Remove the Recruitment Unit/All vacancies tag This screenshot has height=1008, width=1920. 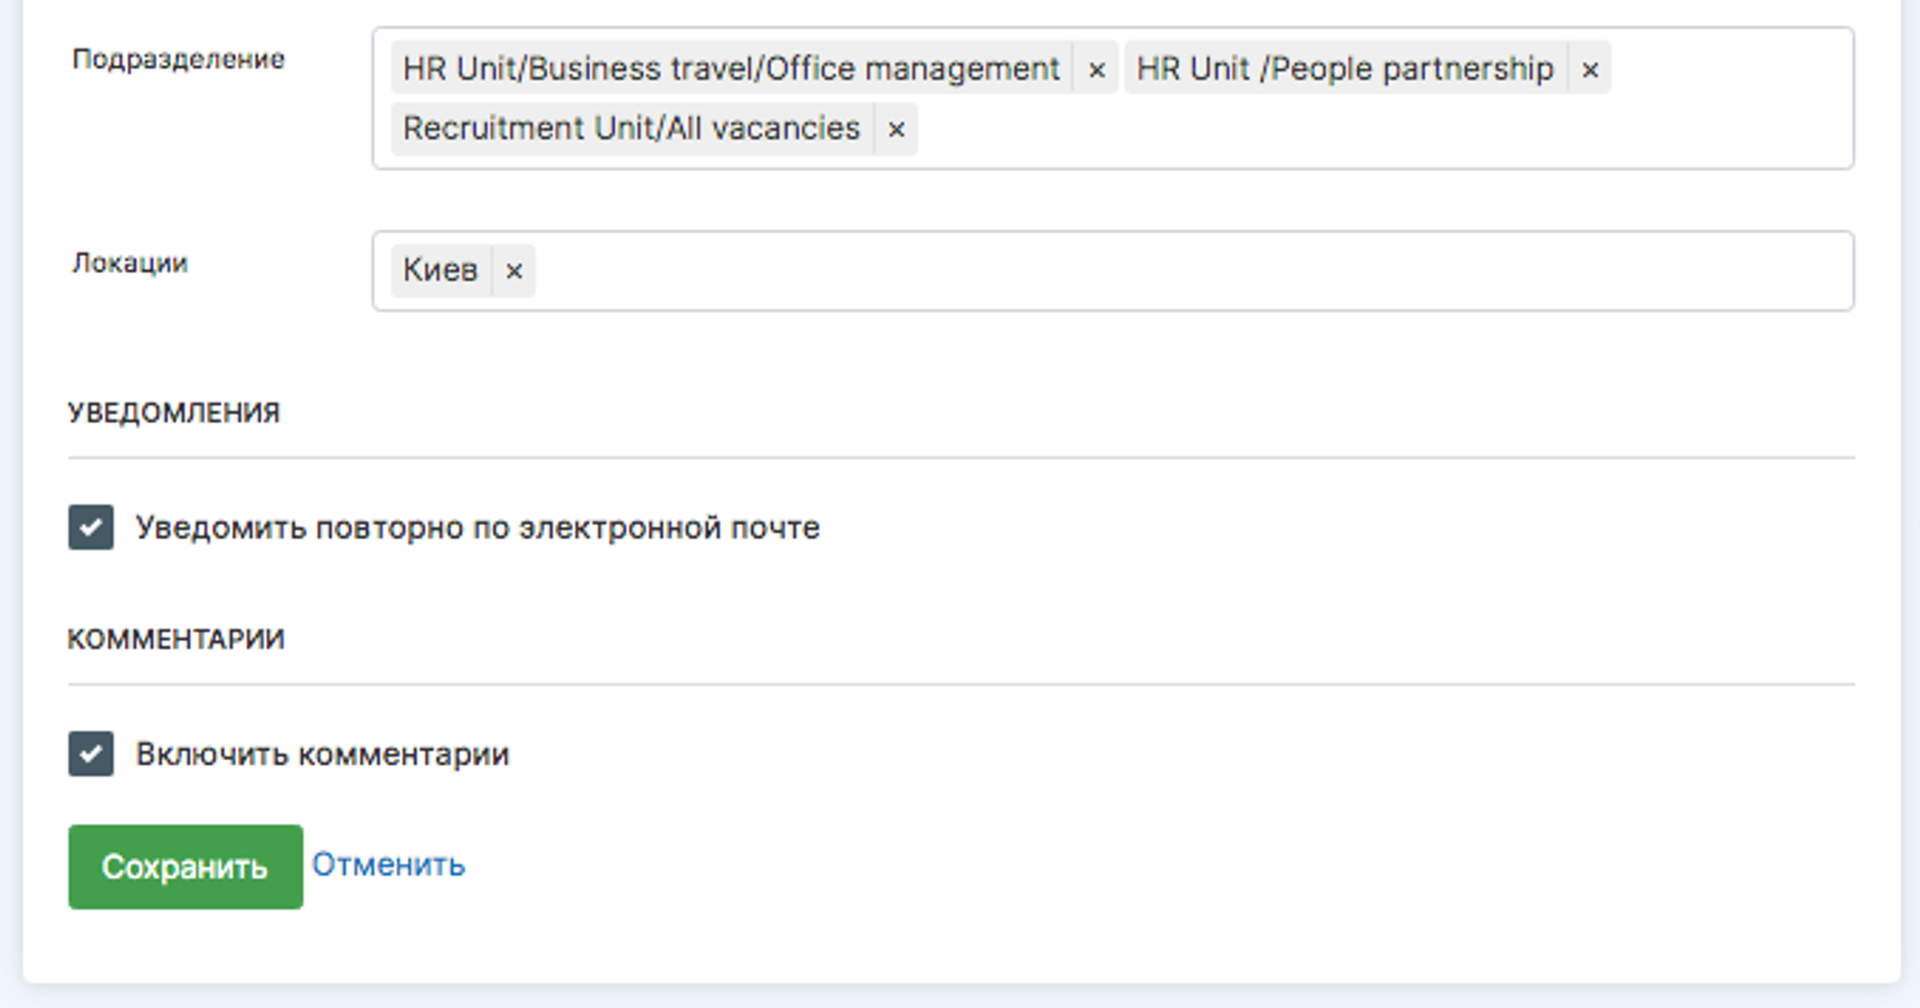896,129
